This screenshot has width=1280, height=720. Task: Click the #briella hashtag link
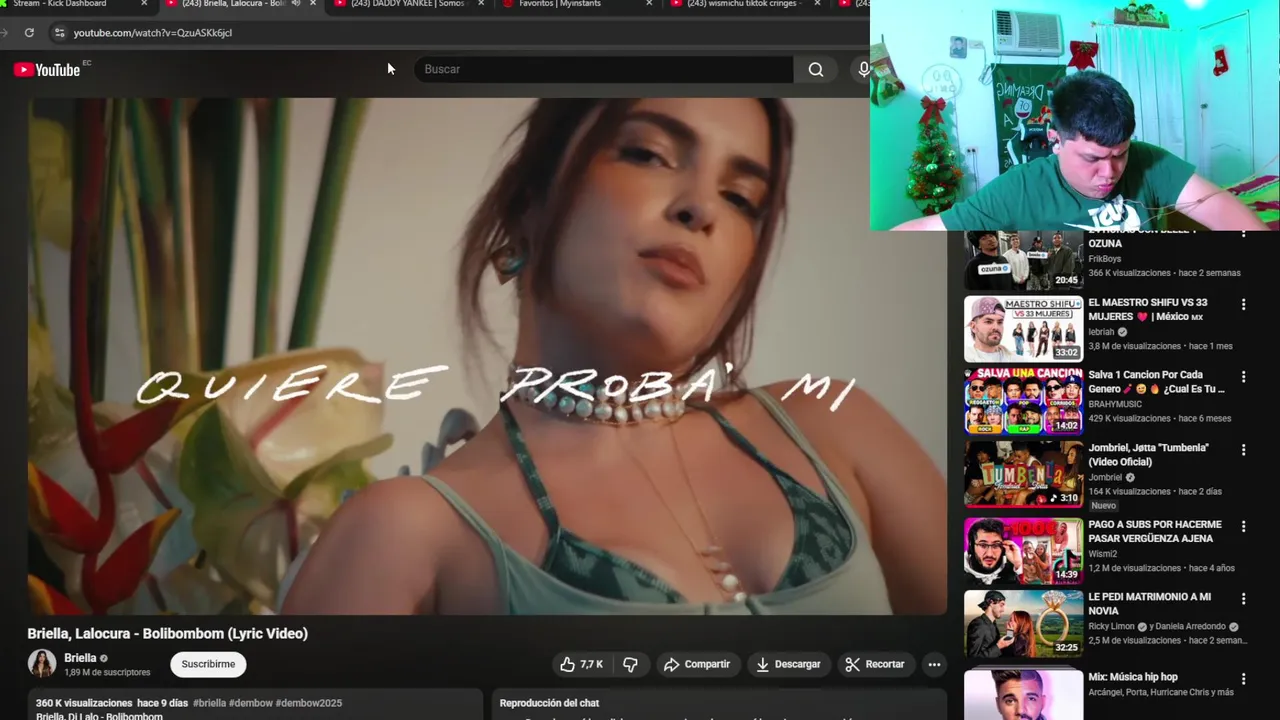tap(209, 703)
